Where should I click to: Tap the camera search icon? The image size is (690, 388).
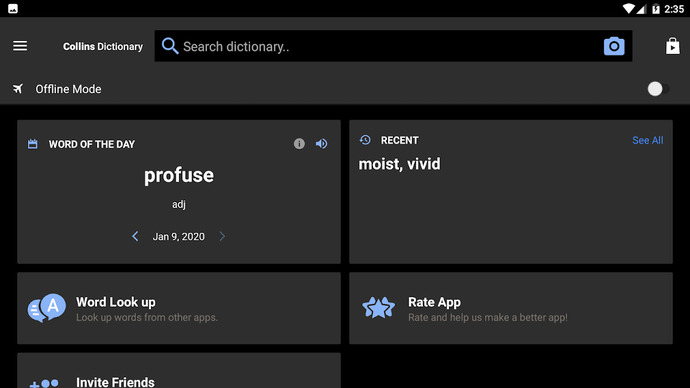pyautogui.click(x=614, y=46)
